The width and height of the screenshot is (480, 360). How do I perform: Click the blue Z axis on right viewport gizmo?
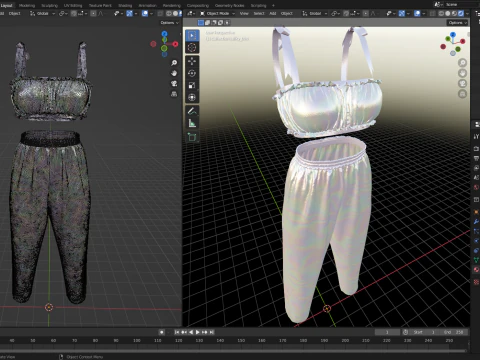453,35
